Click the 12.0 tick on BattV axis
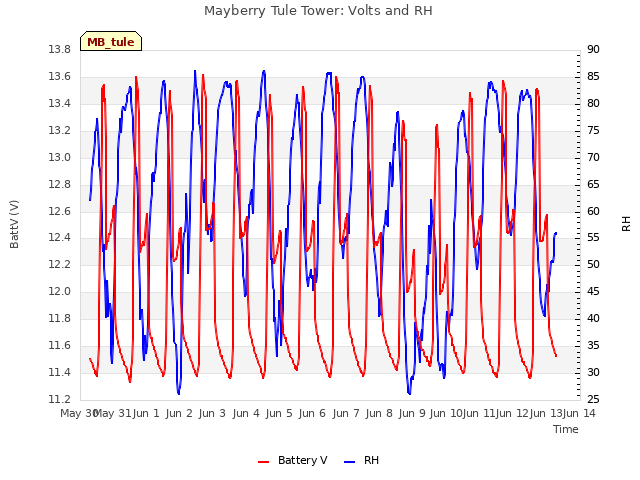Screen dimensions: 640x480 [x=60, y=291]
